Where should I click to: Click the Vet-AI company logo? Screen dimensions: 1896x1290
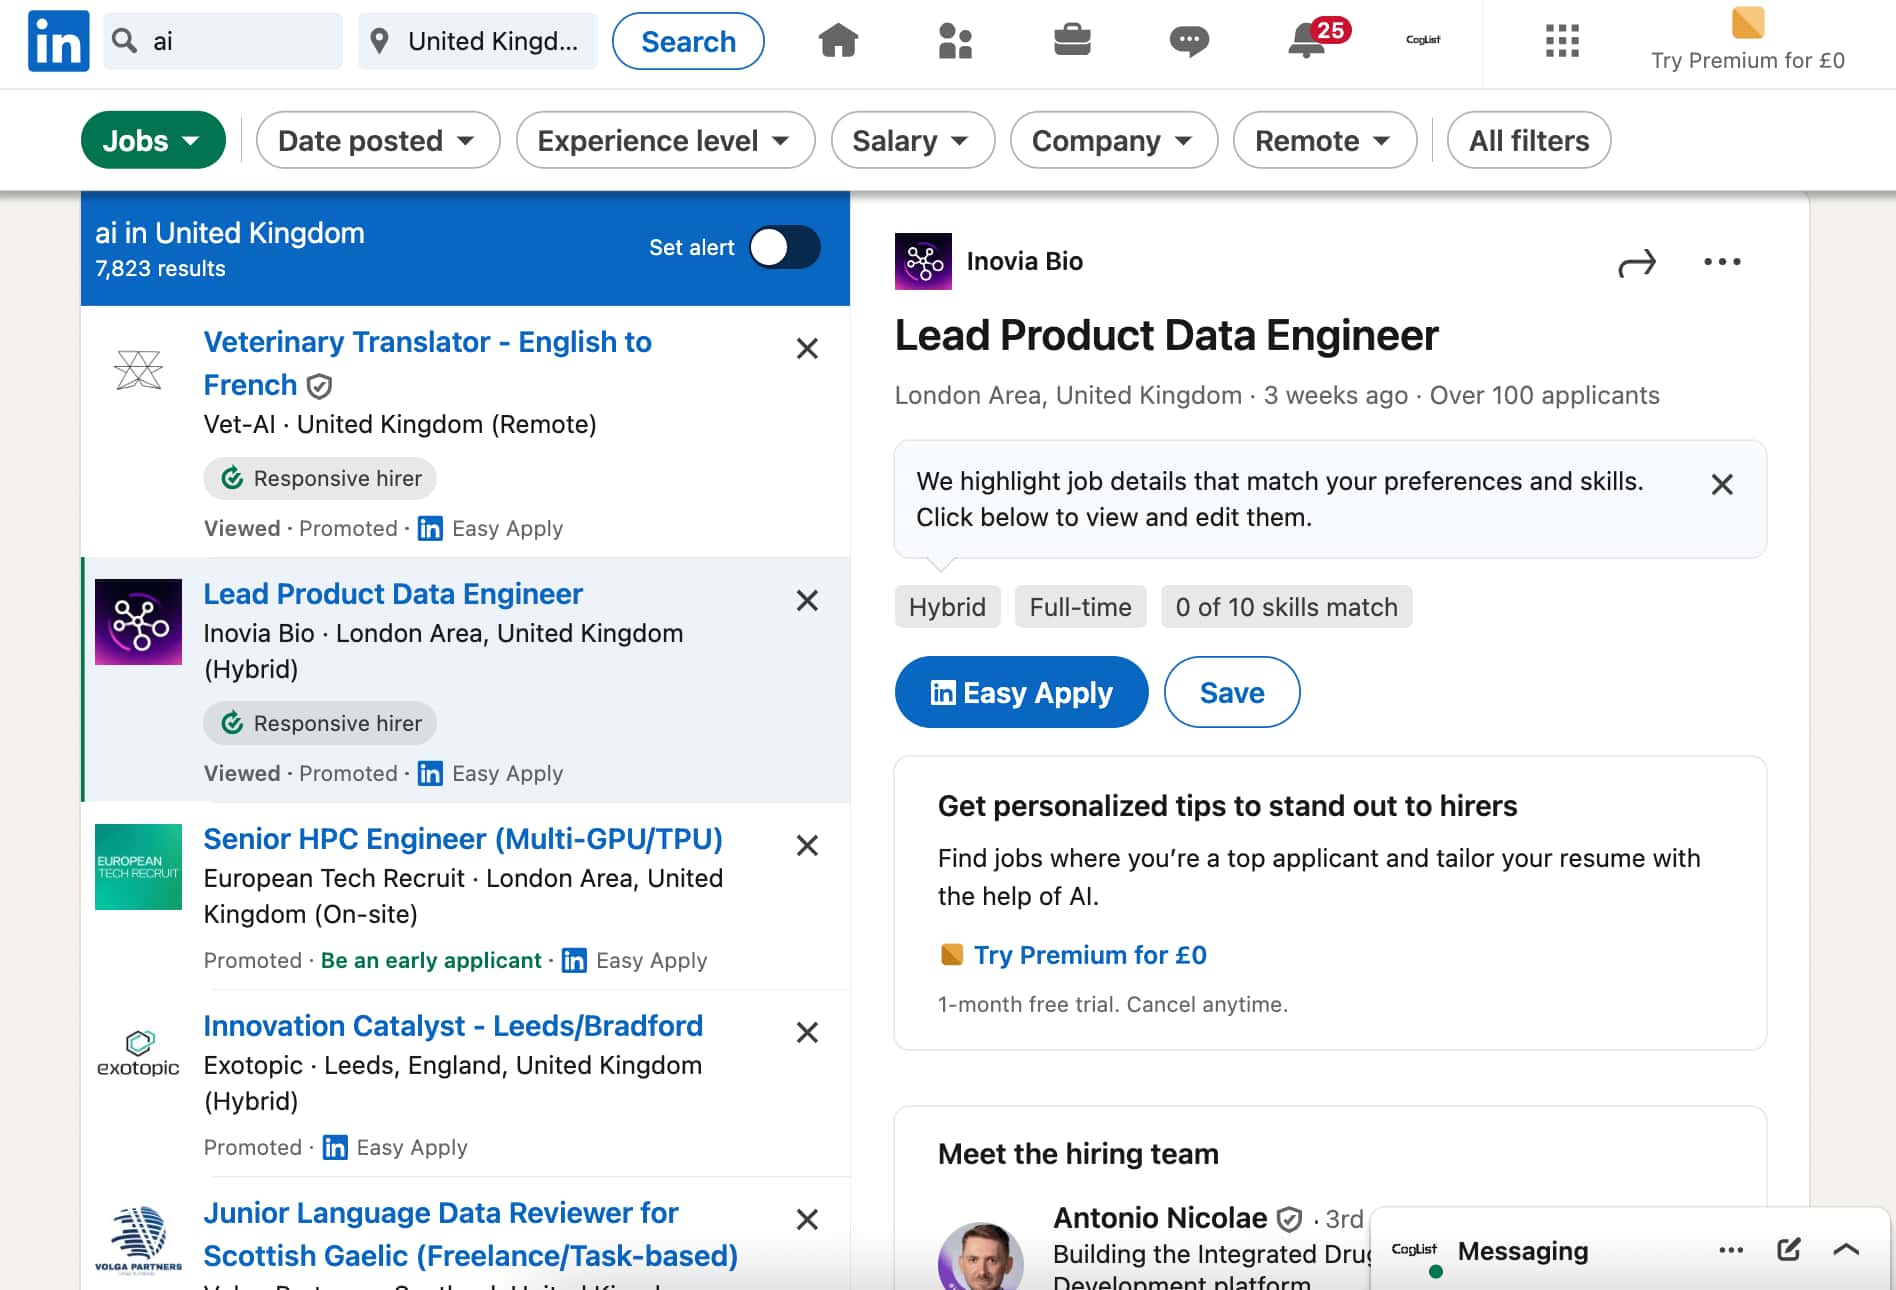click(138, 370)
